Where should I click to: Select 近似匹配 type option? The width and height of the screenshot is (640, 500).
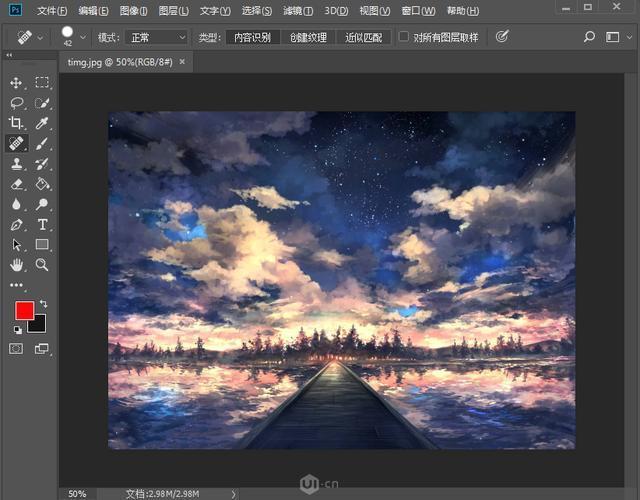tap(364, 38)
